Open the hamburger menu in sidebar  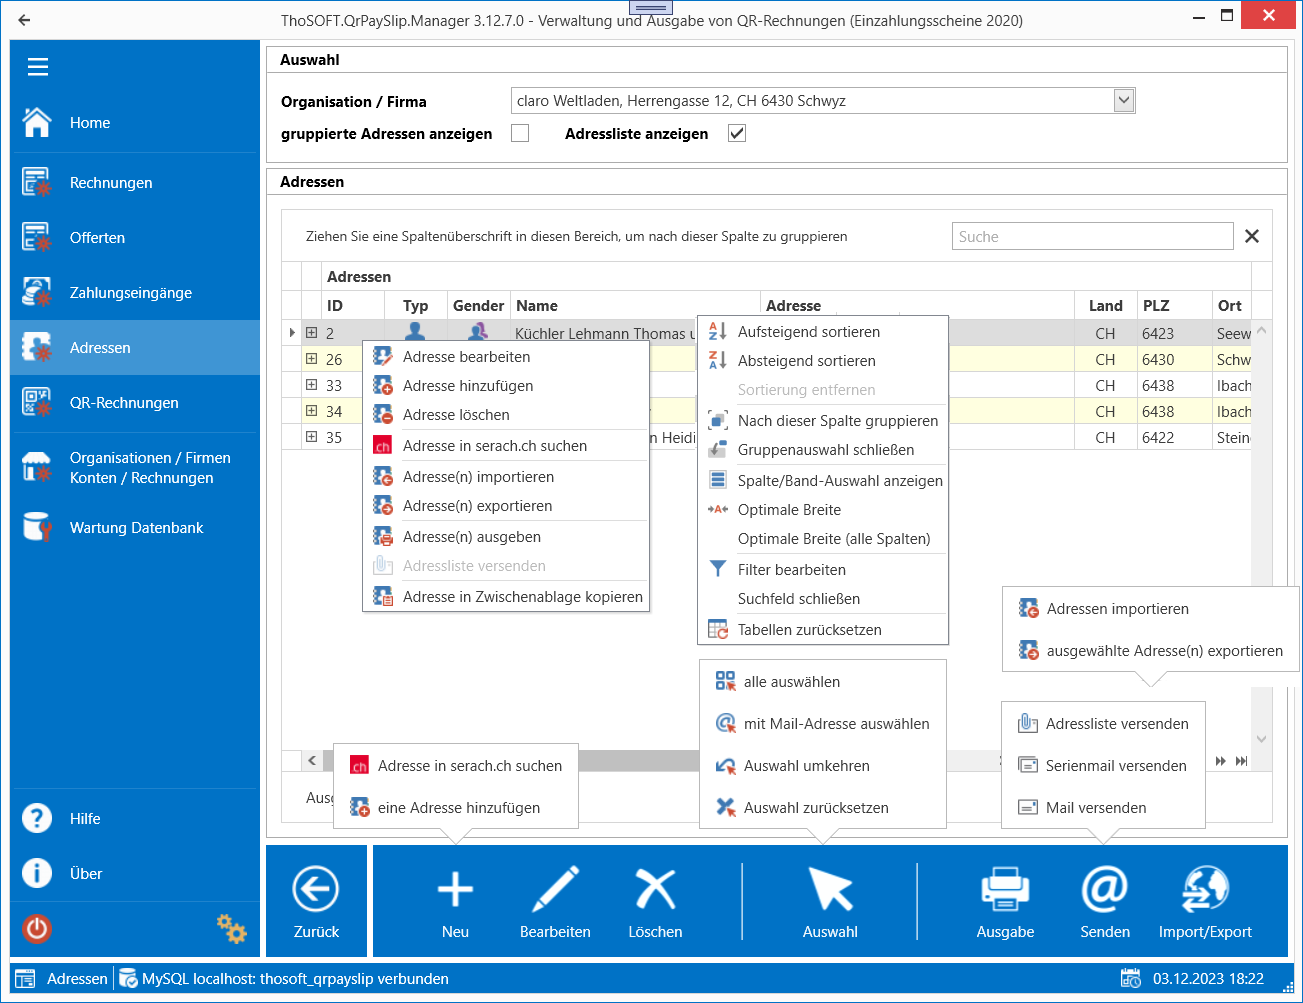(38, 67)
